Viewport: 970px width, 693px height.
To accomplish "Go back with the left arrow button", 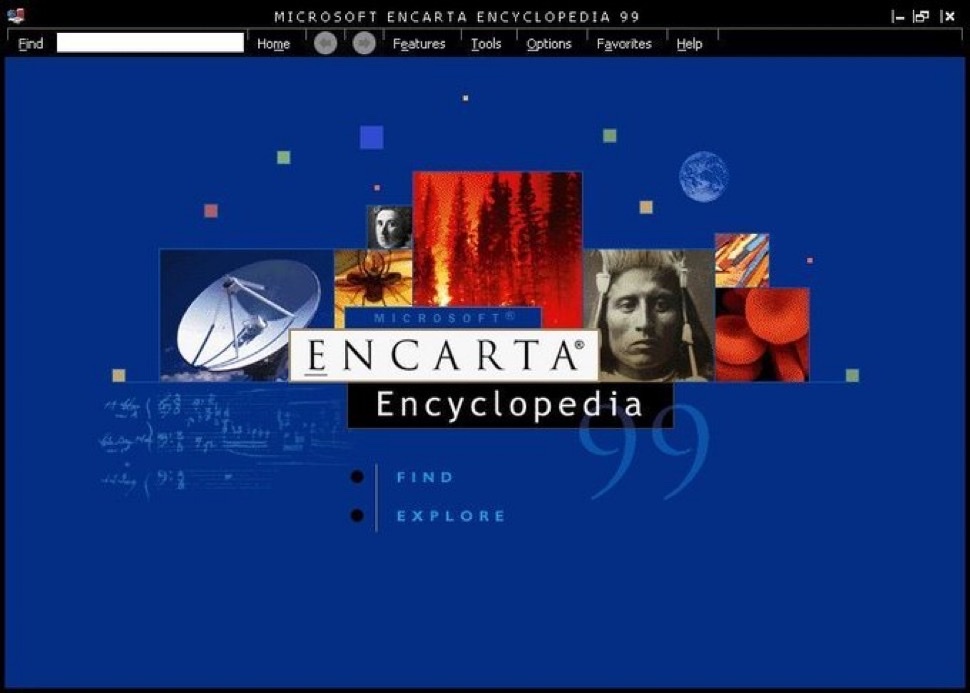I will tap(325, 43).
